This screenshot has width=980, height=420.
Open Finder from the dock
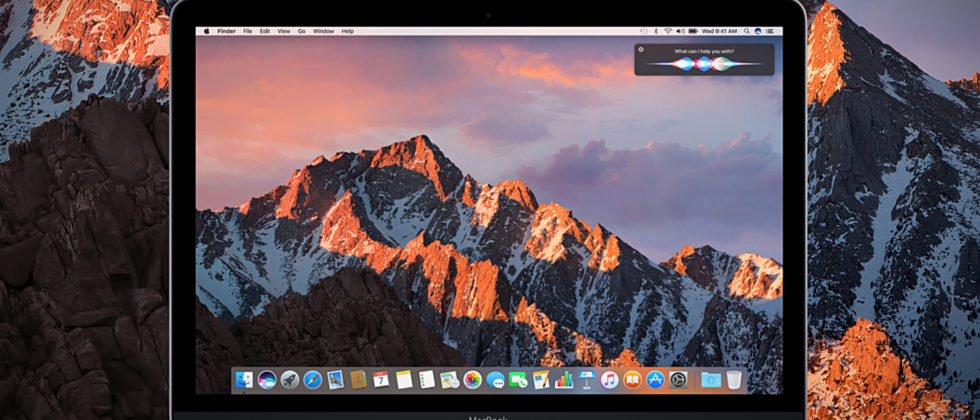tap(245, 379)
